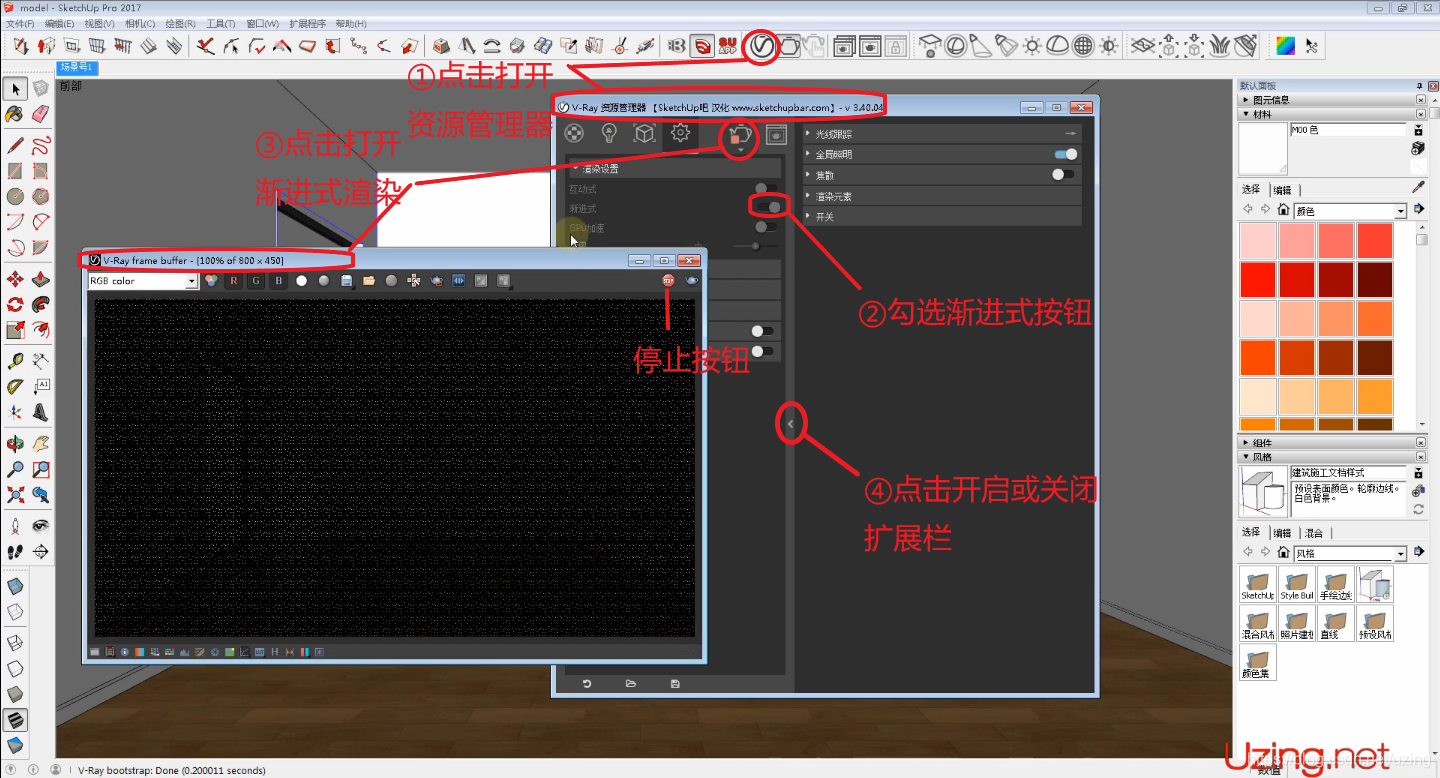Collapse render settings section (渲染设置)
1440x778 pixels.
pos(674,169)
